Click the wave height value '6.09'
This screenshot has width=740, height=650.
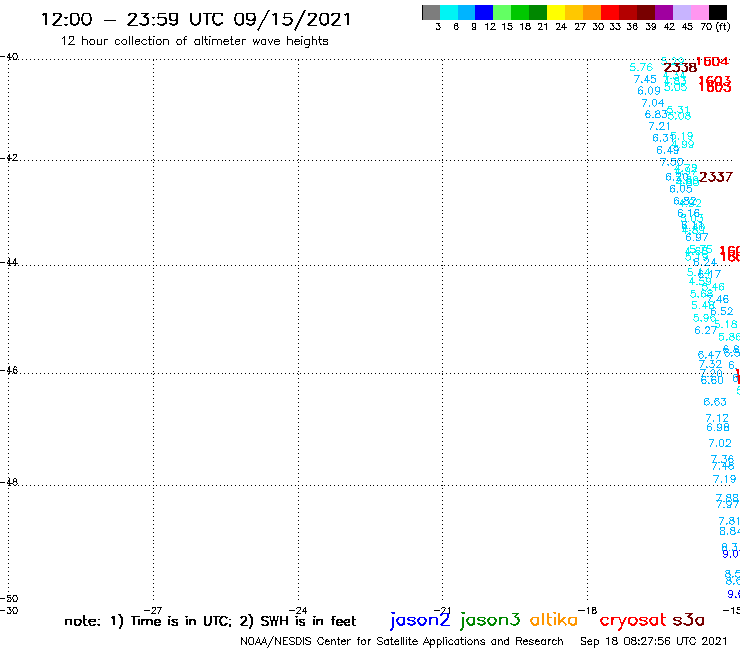click(648, 91)
